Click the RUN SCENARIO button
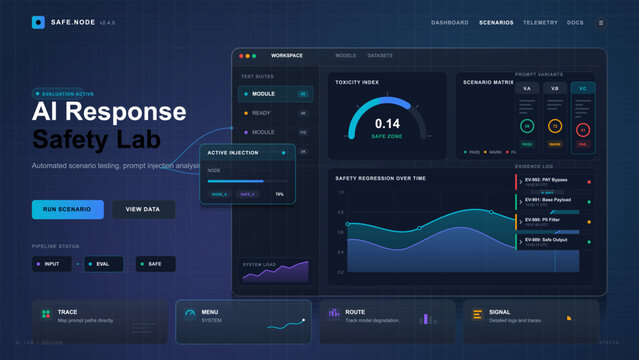The height and width of the screenshot is (360, 639). 68,209
